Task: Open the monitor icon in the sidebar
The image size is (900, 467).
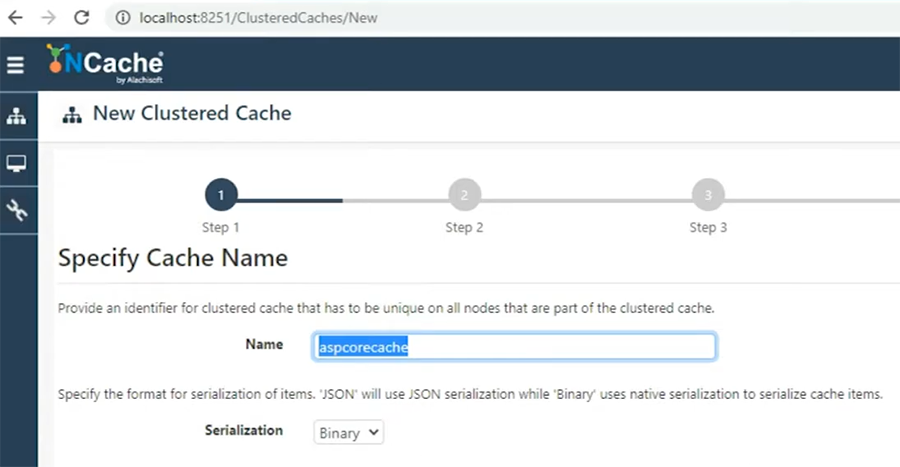Action: (16, 164)
